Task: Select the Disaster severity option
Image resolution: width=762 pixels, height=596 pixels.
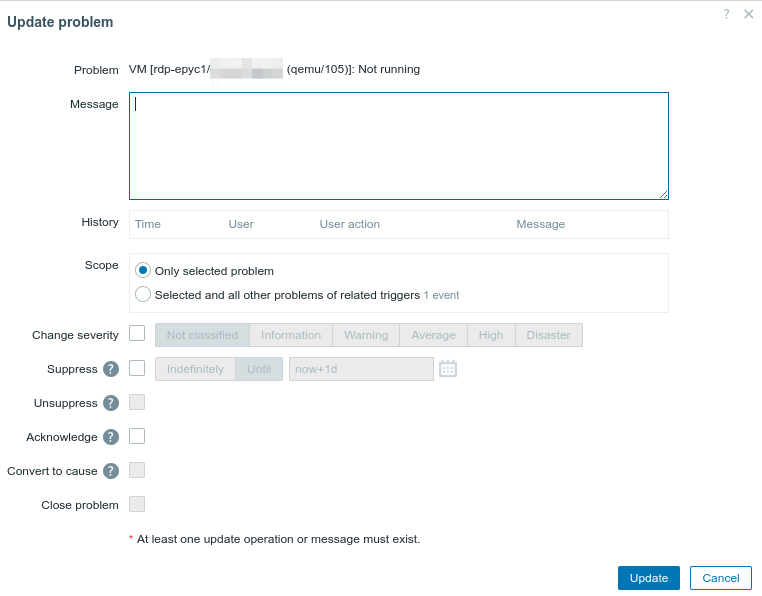Action: [x=549, y=335]
